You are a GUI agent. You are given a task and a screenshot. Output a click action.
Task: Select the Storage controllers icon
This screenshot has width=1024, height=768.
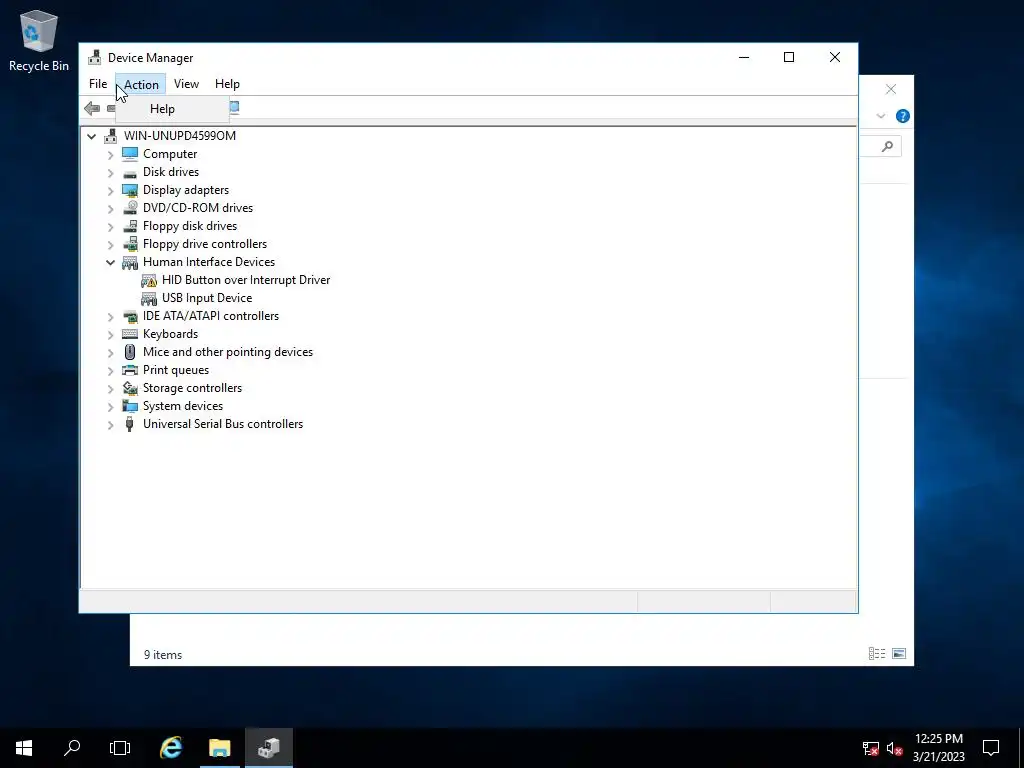coord(130,388)
